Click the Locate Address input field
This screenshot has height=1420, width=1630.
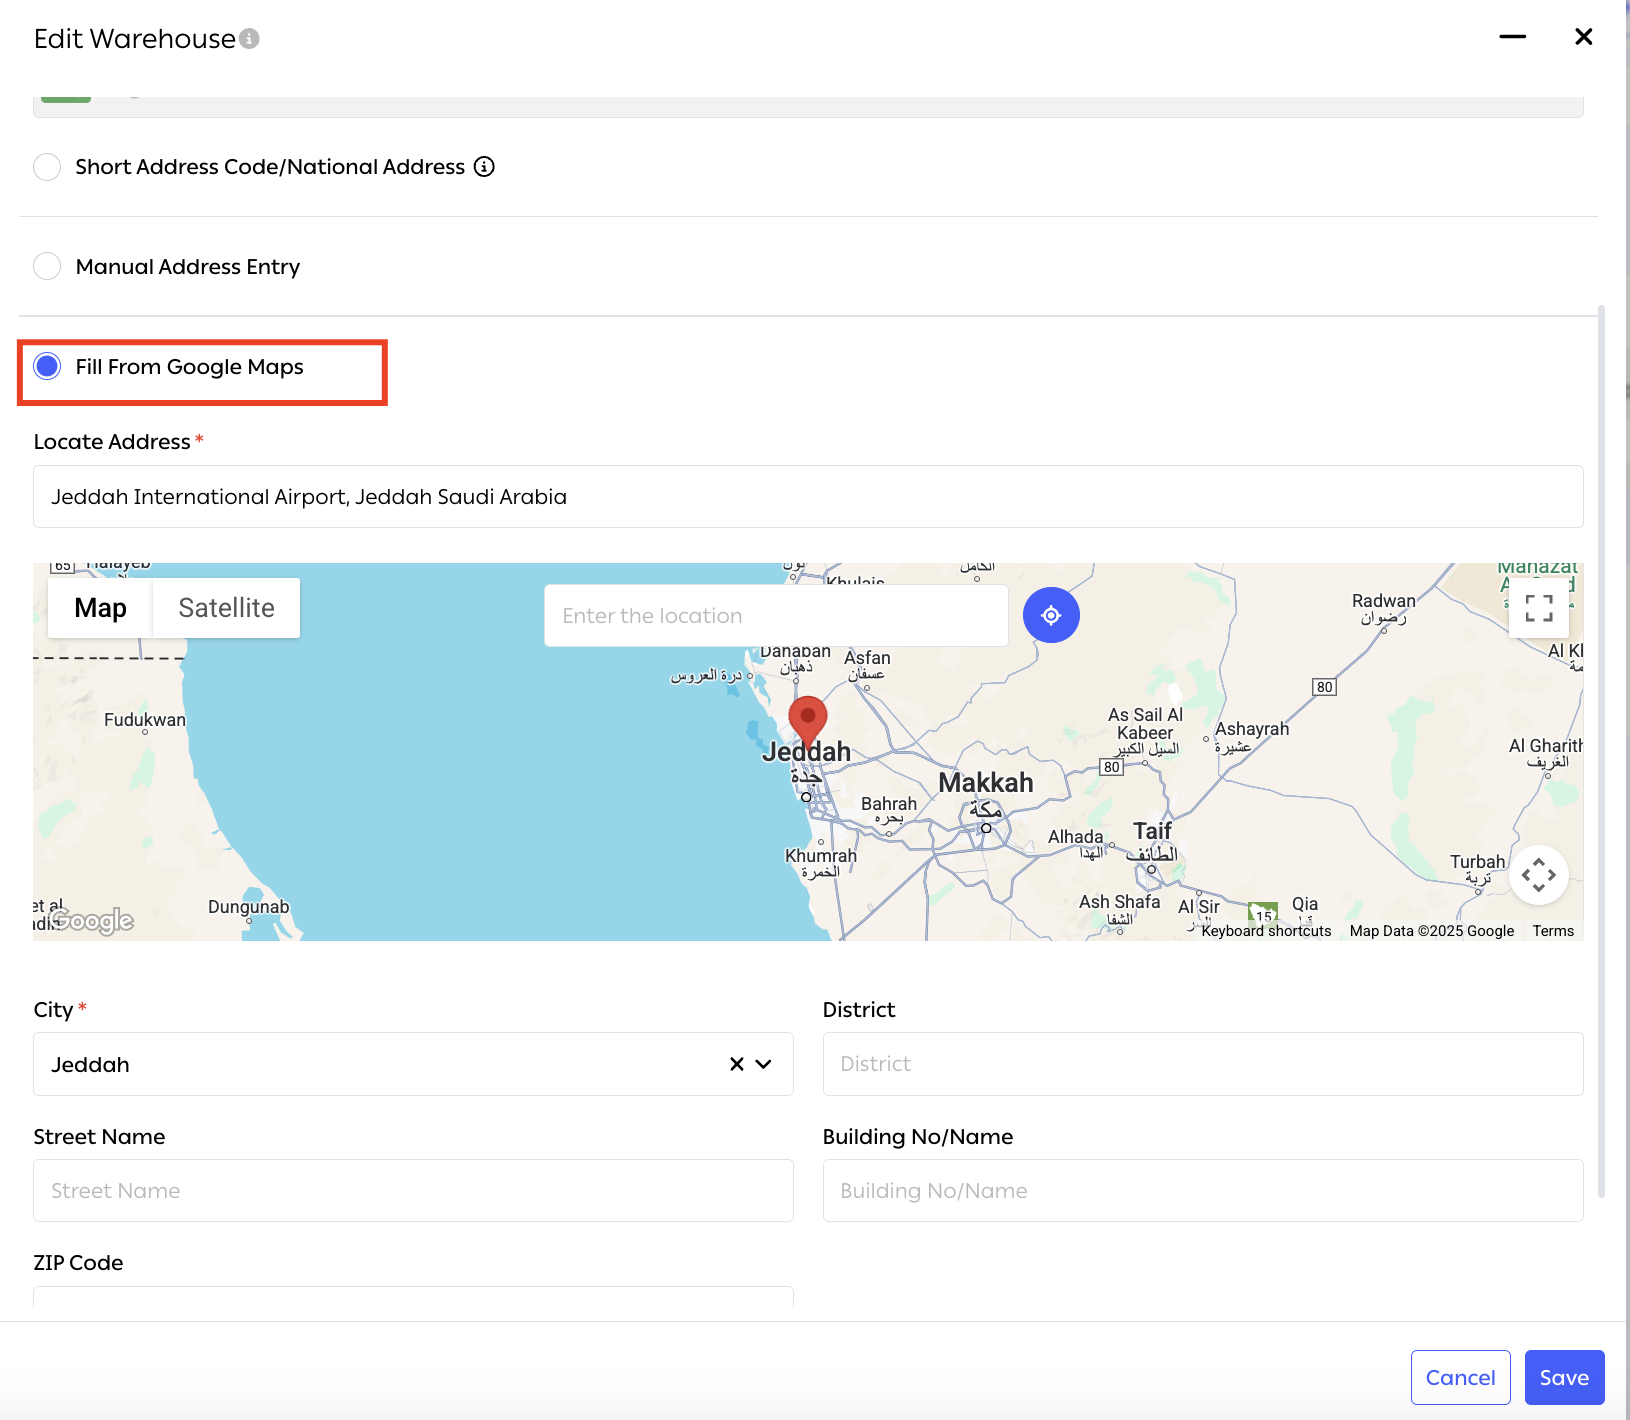[808, 497]
